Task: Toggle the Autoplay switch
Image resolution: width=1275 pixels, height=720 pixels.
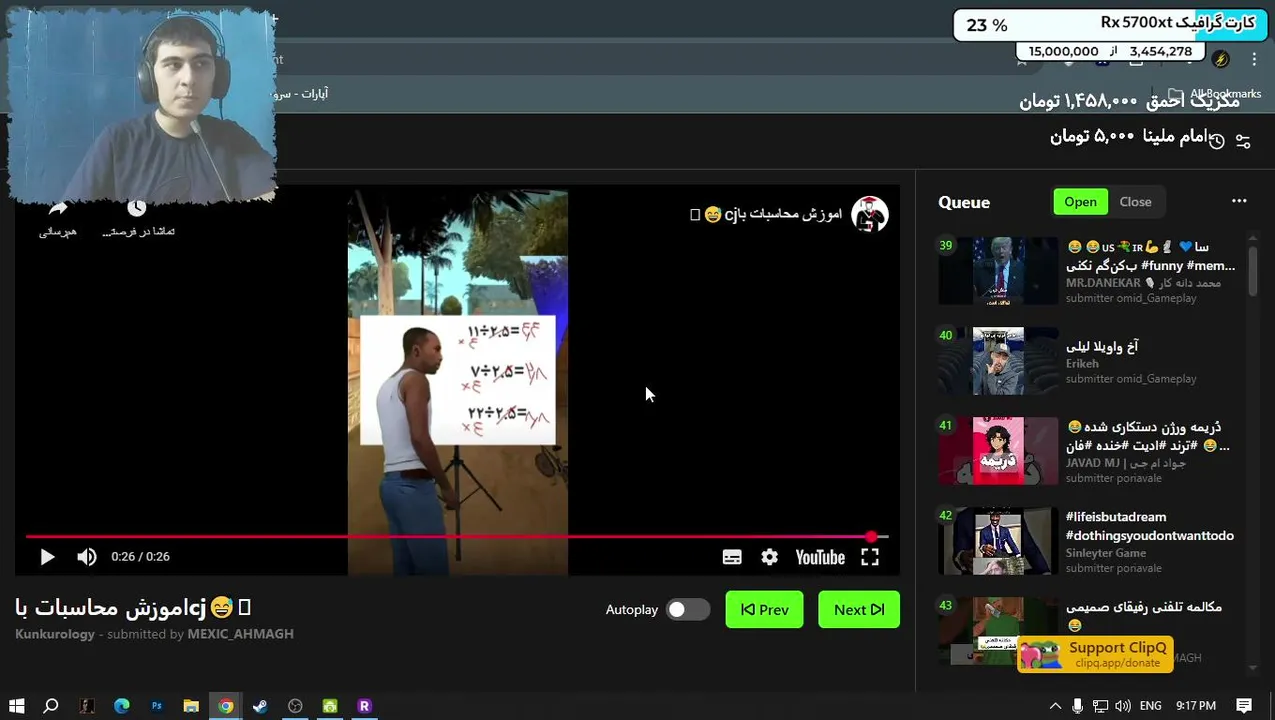Action: coord(688,609)
